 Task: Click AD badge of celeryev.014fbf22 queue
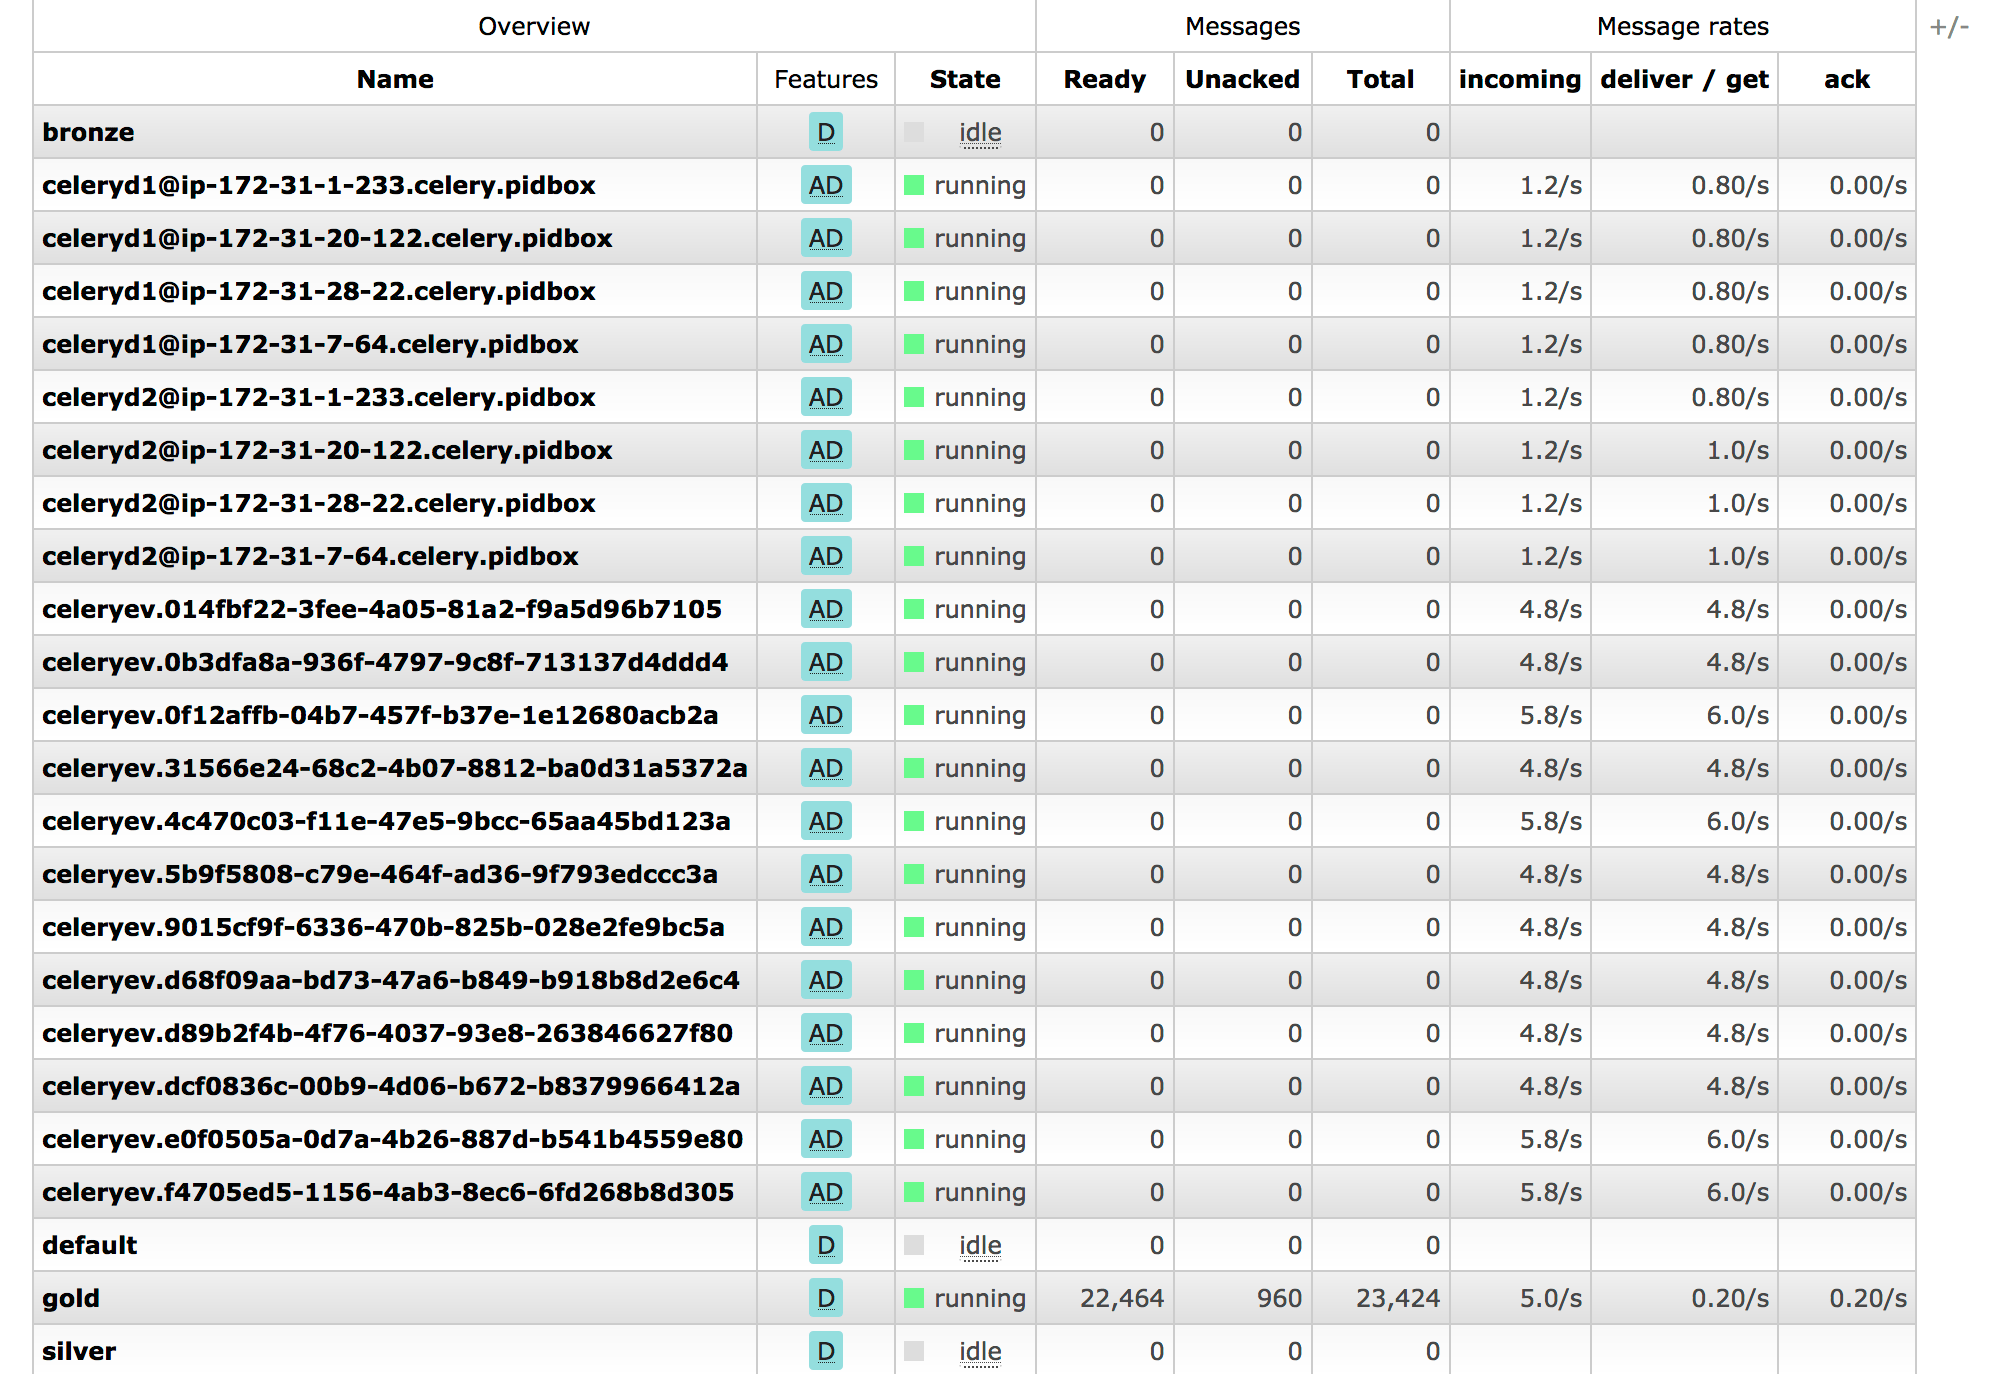826,609
